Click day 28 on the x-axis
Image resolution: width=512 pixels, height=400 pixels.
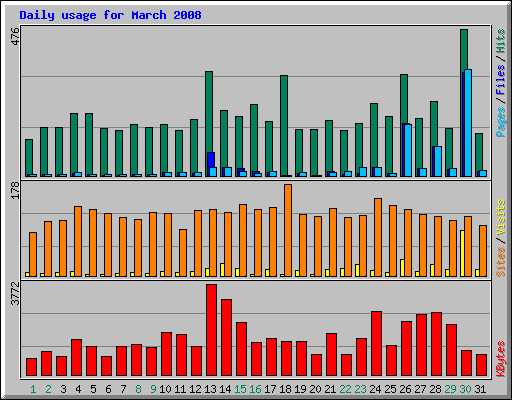pos(435,389)
